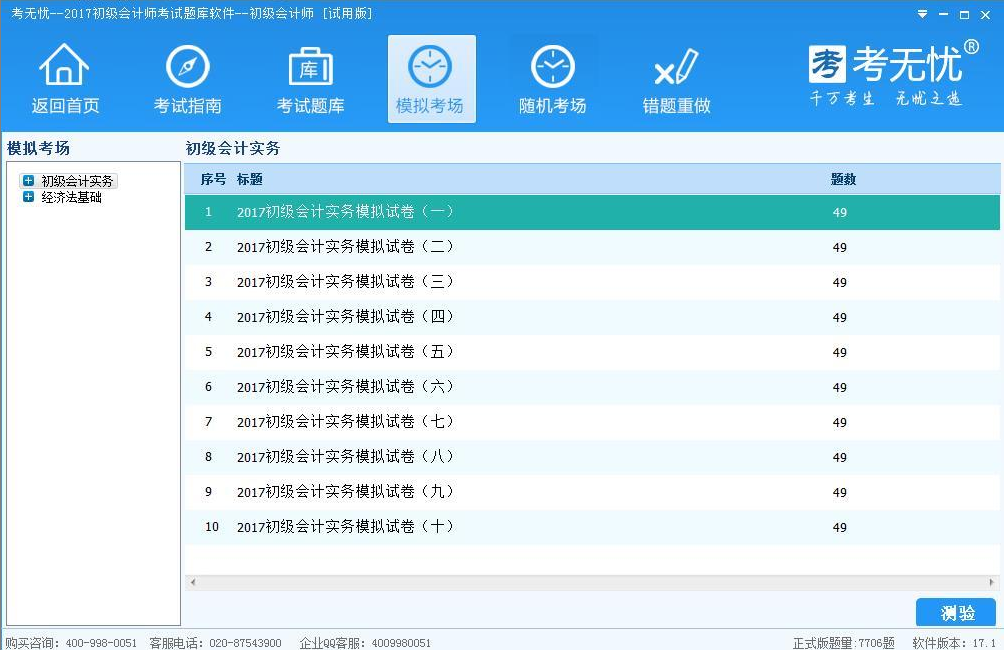Screen dimensions: 1004x650
Task: Maximize the 考无忧 window
Action: pos(964,14)
